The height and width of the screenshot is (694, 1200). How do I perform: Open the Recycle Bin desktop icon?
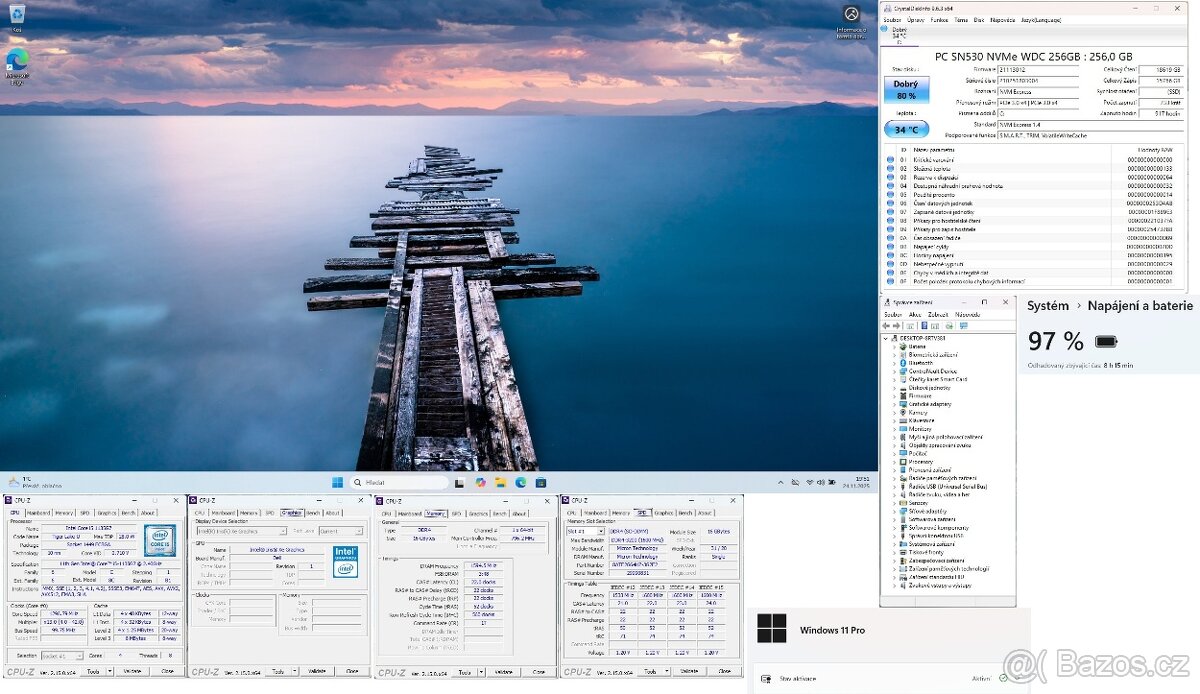[16, 14]
